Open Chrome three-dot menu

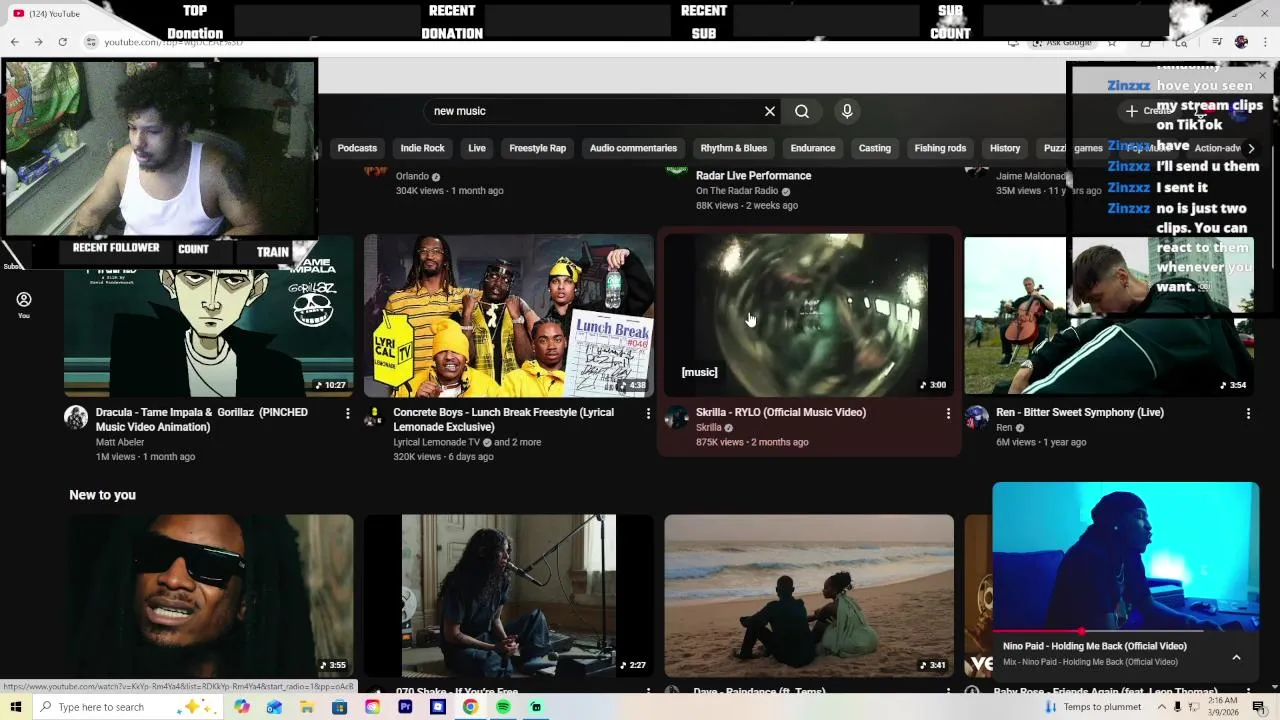coord(1264,42)
